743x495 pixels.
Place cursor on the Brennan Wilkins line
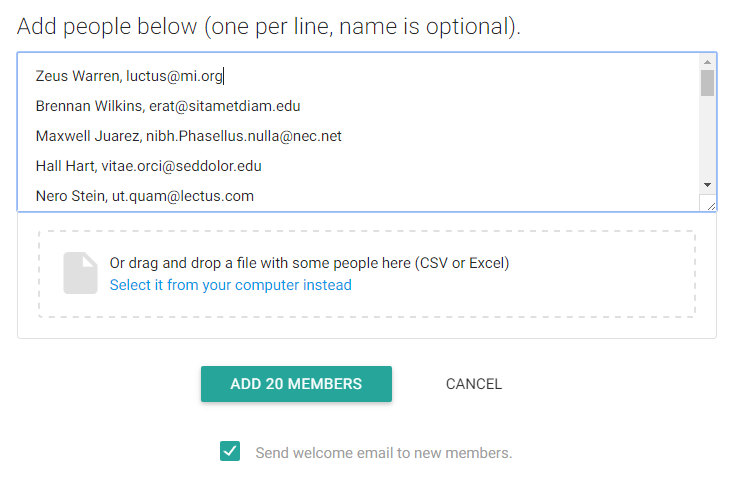[168, 106]
